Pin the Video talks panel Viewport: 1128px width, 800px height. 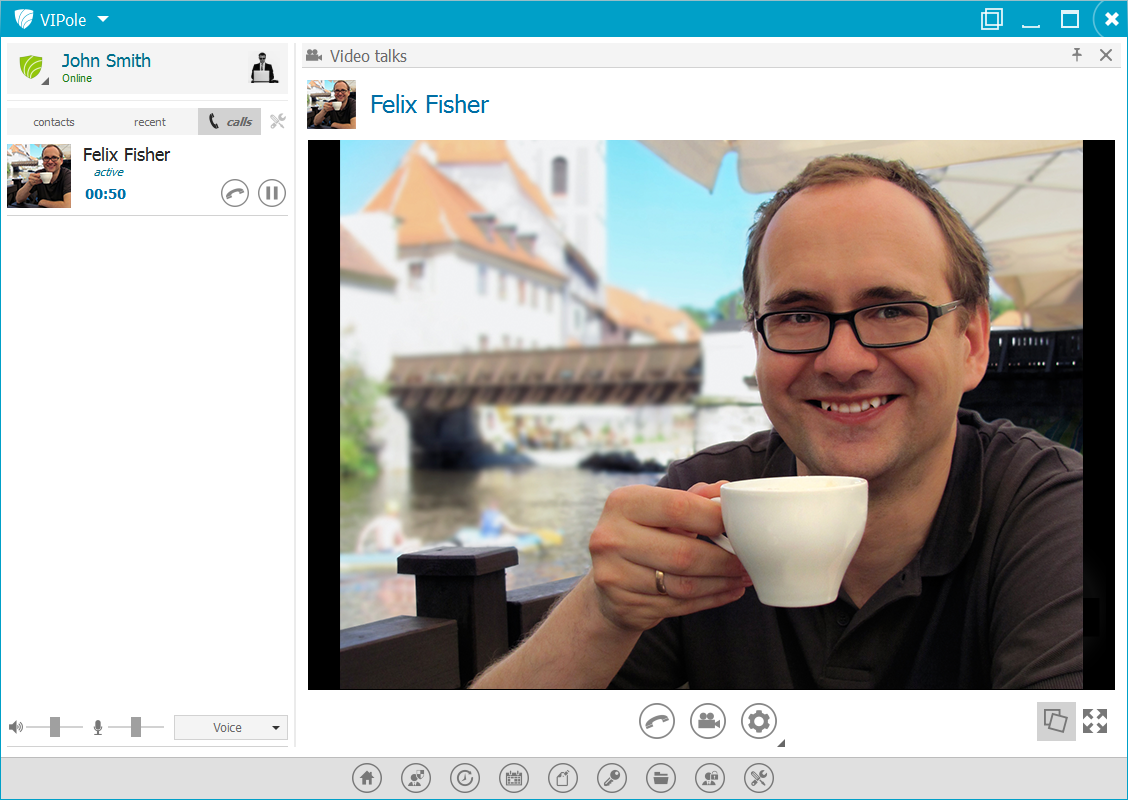click(1077, 55)
